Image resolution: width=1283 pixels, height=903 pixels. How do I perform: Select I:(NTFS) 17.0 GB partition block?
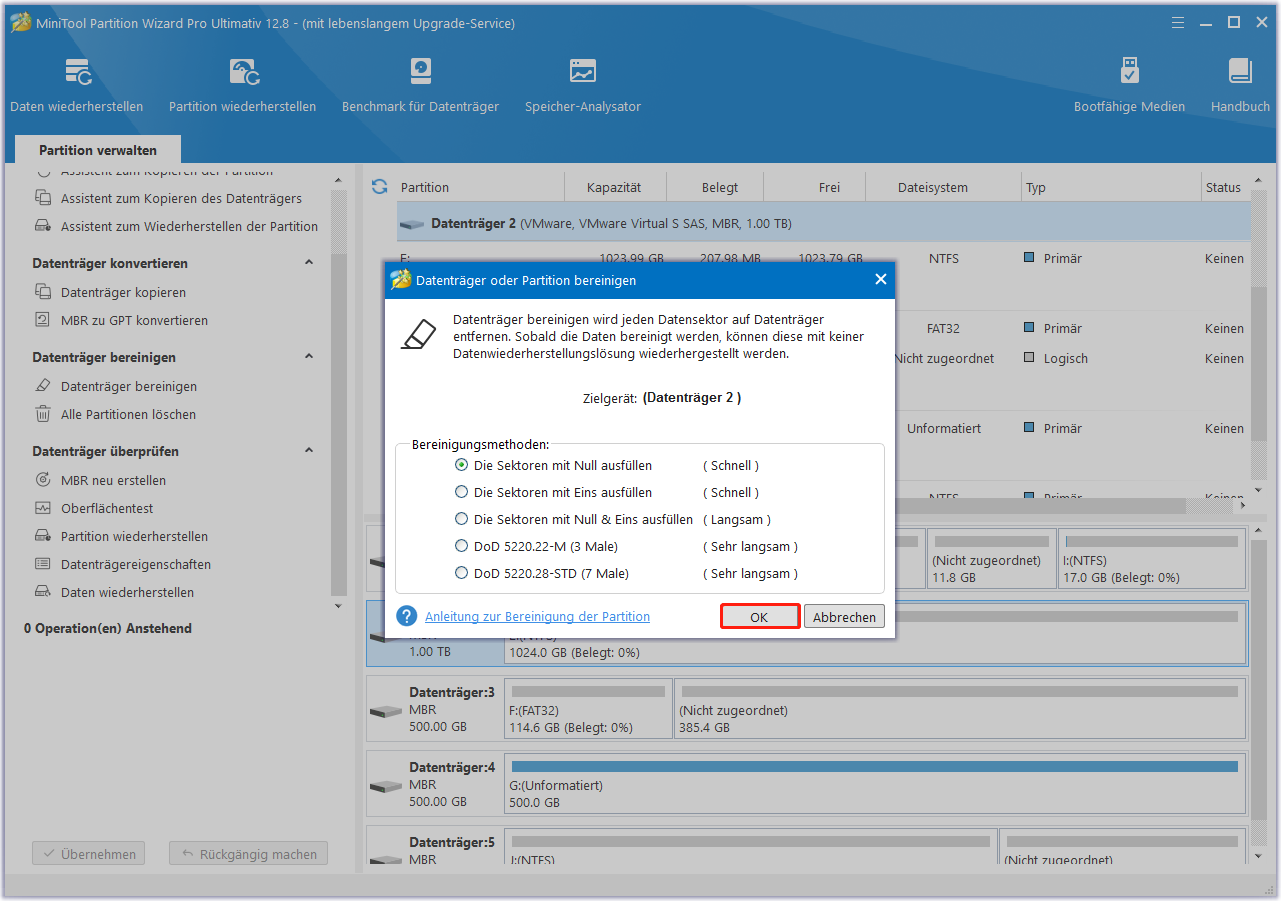[x=1152, y=560]
